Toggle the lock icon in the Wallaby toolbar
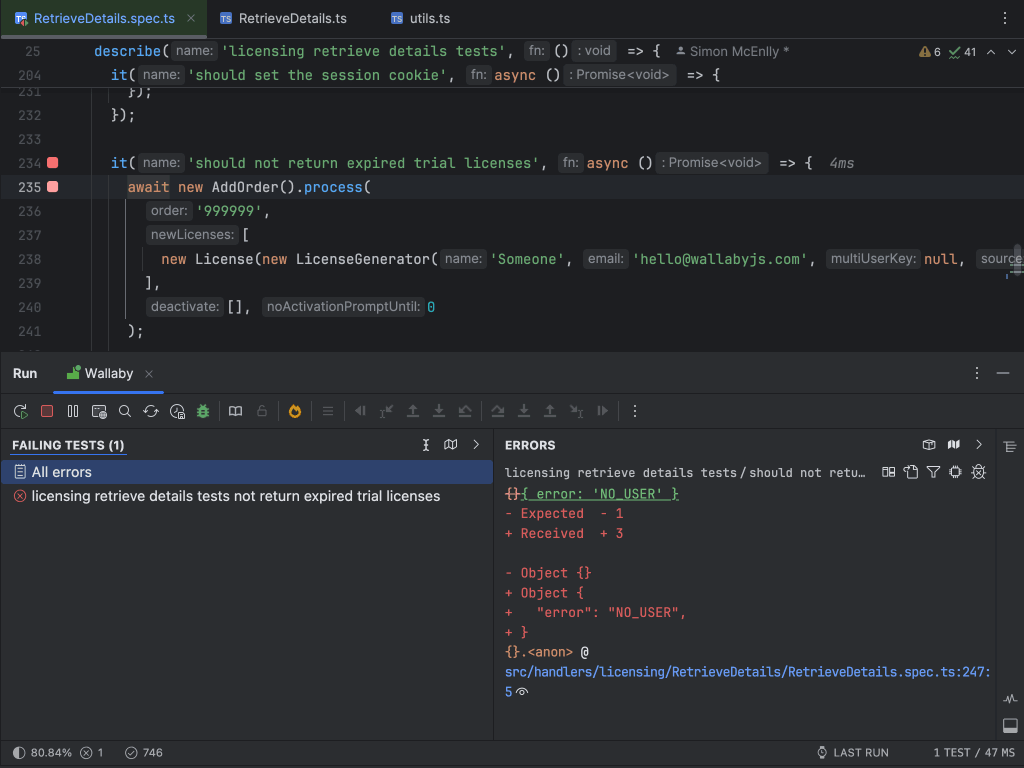This screenshot has height=768, width=1024. 260,410
